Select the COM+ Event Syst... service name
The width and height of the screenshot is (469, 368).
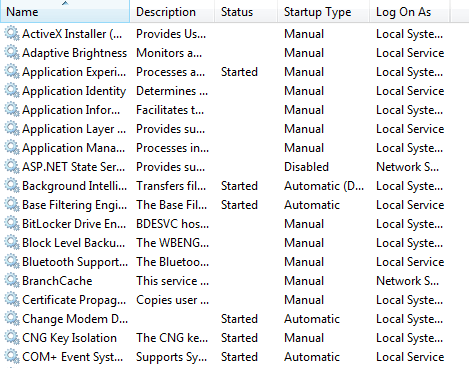click(72, 357)
